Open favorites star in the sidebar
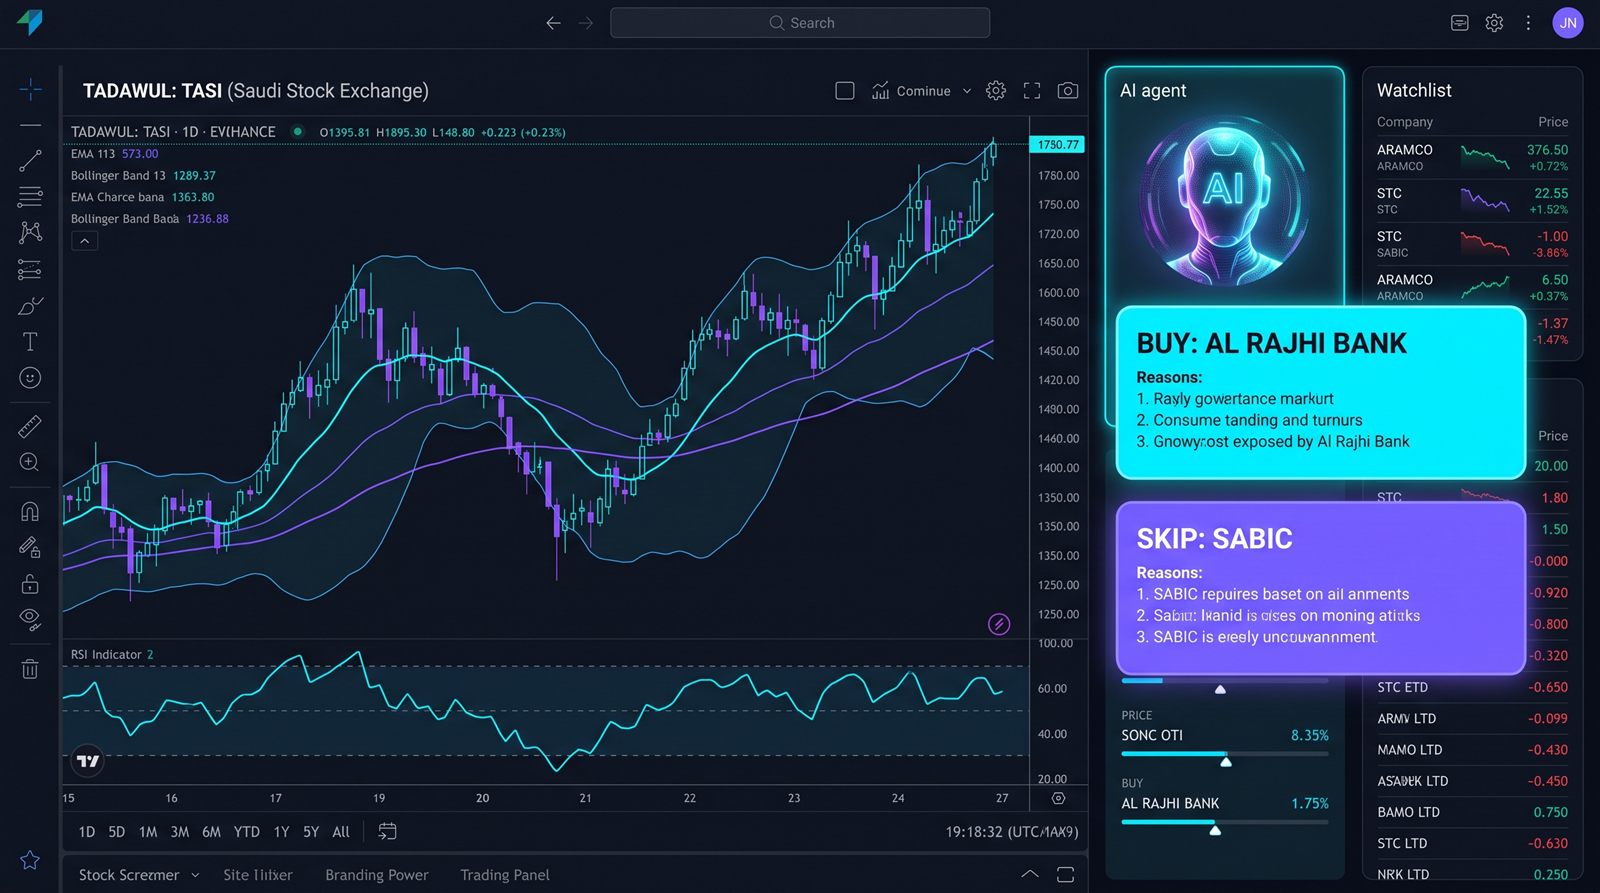This screenshot has height=893, width=1600. pyautogui.click(x=30, y=860)
